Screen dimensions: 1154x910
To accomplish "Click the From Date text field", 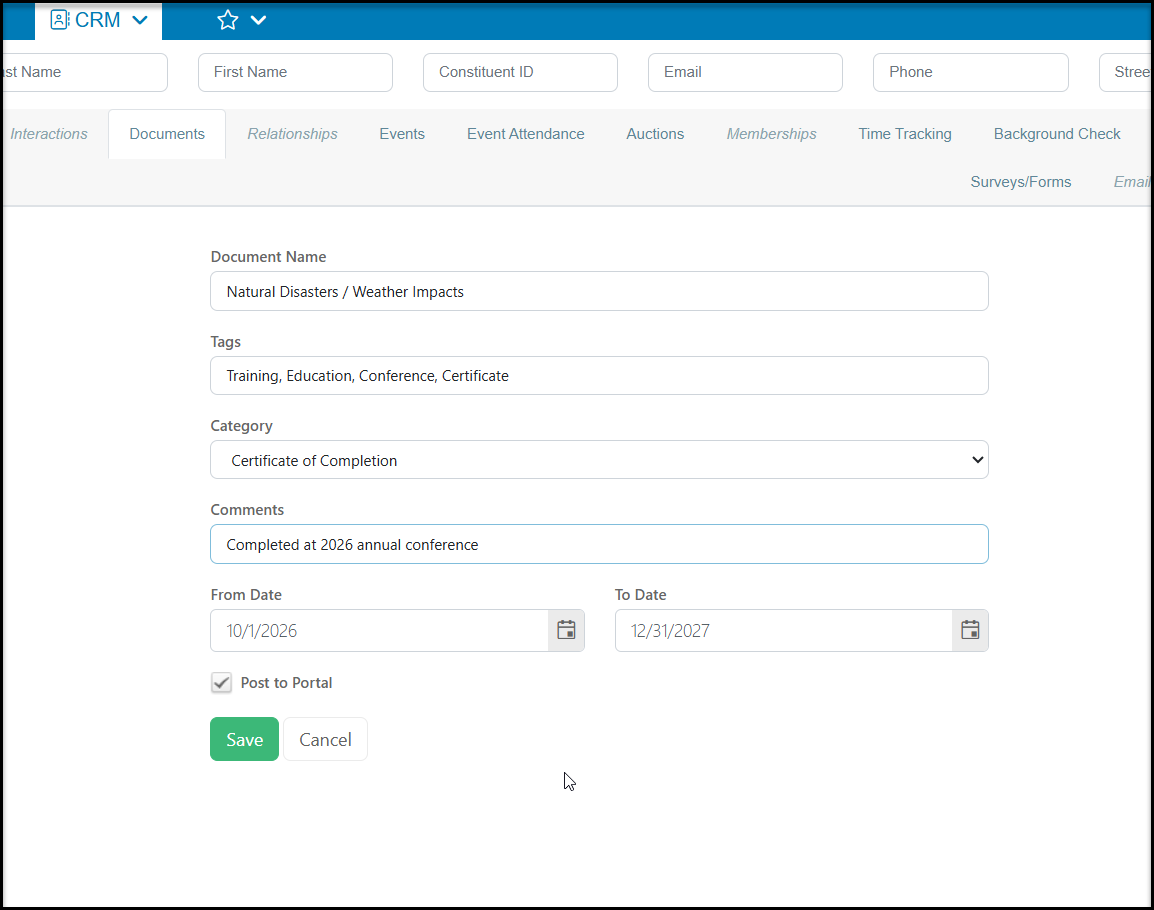I will (x=380, y=630).
